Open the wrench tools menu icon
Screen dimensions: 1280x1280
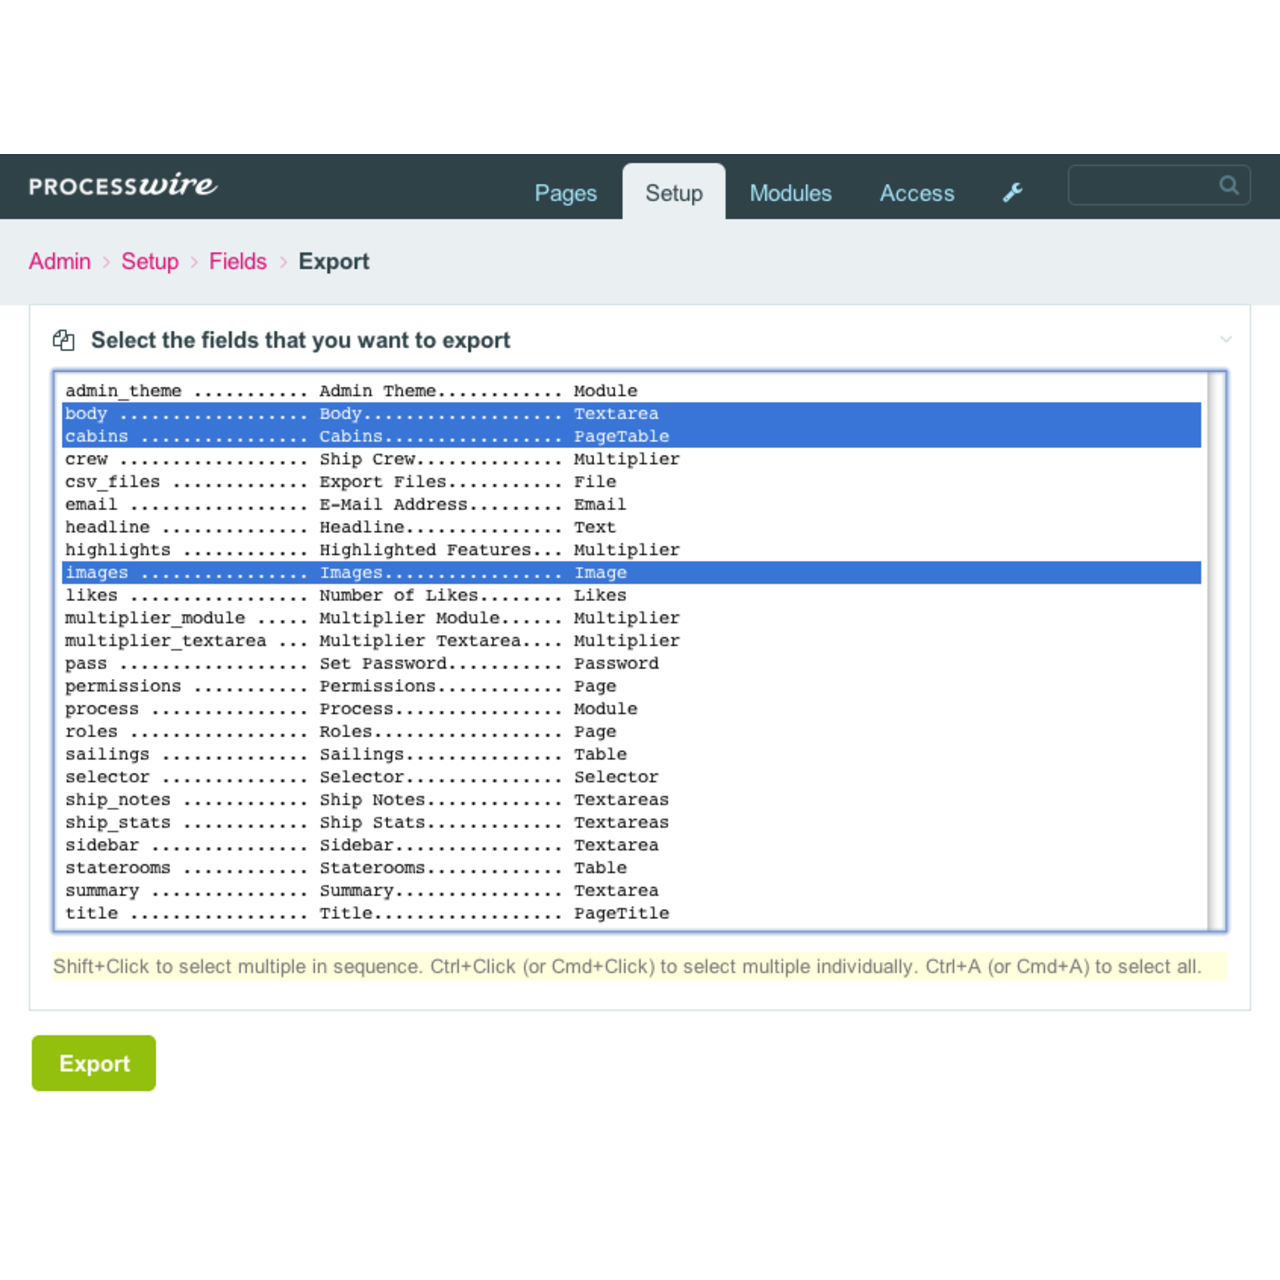(1012, 193)
